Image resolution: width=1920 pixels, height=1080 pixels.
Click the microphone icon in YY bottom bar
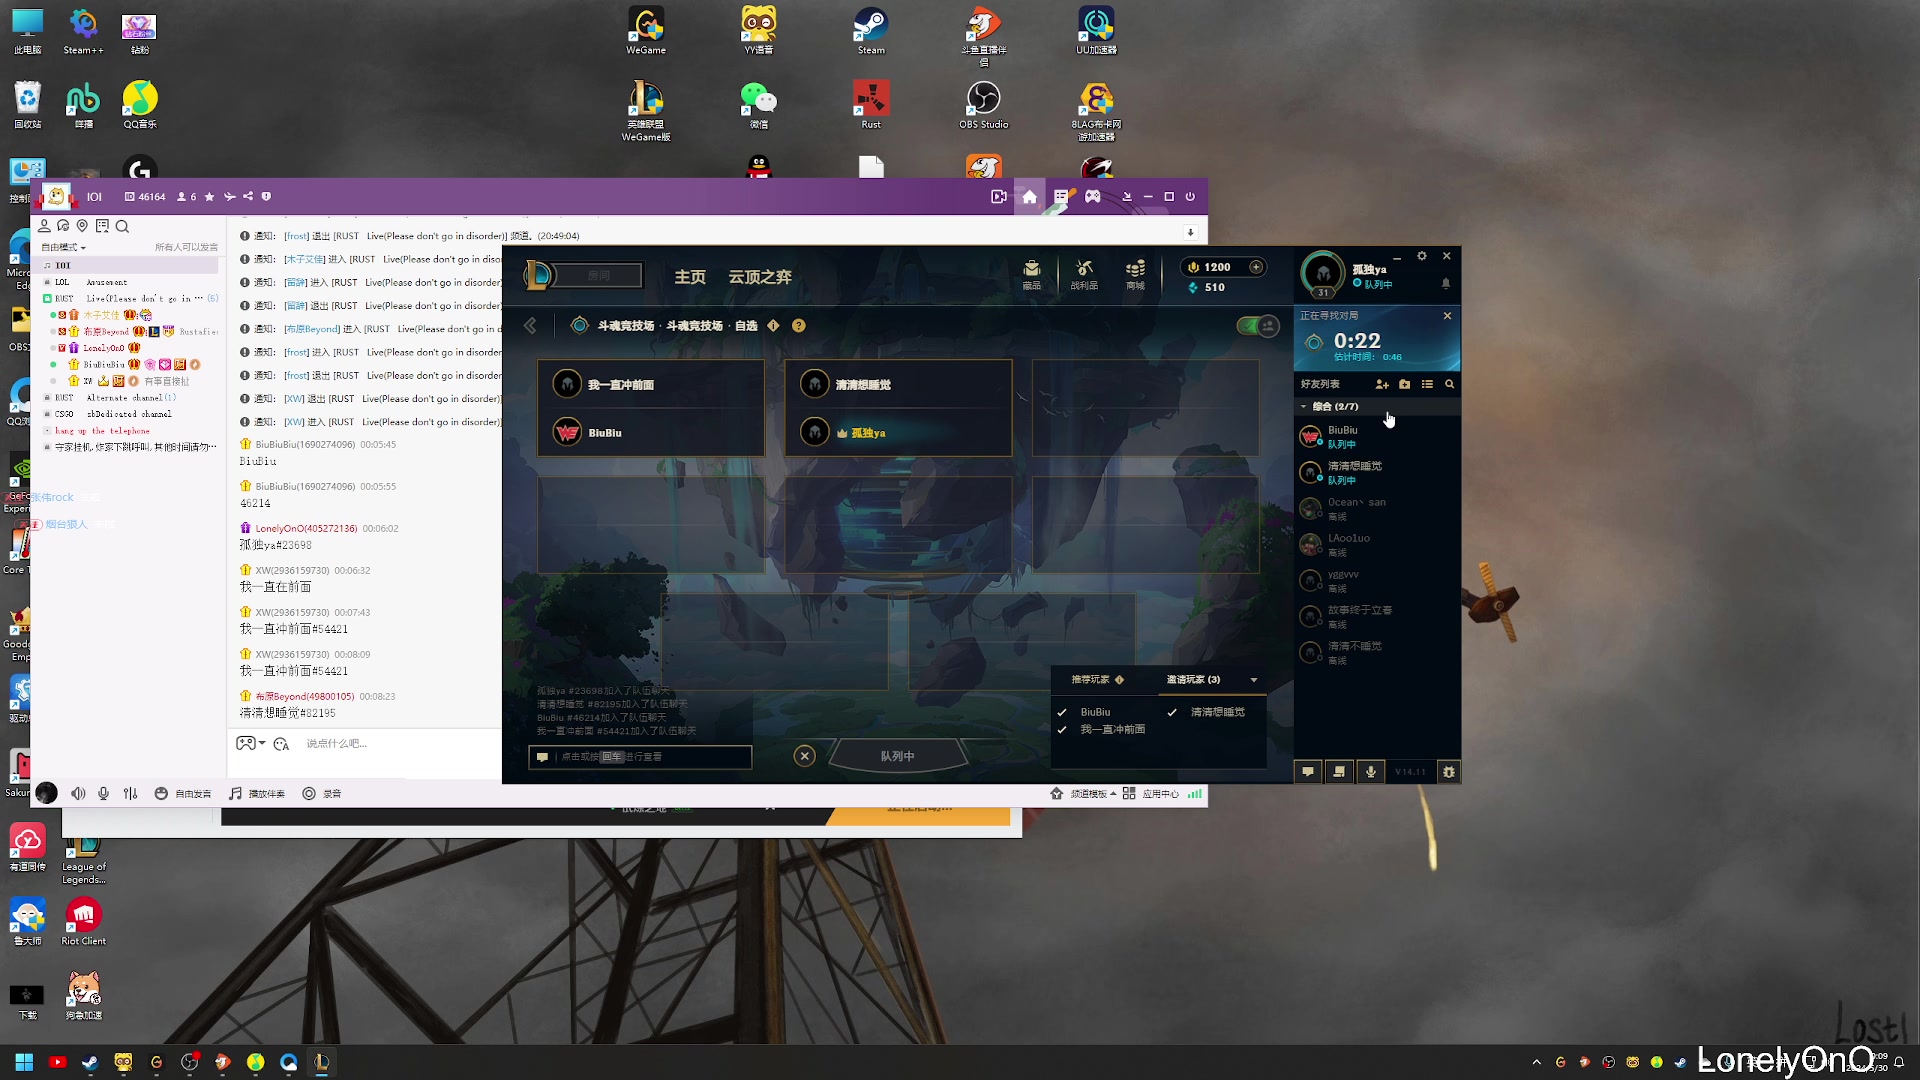(103, 793)
